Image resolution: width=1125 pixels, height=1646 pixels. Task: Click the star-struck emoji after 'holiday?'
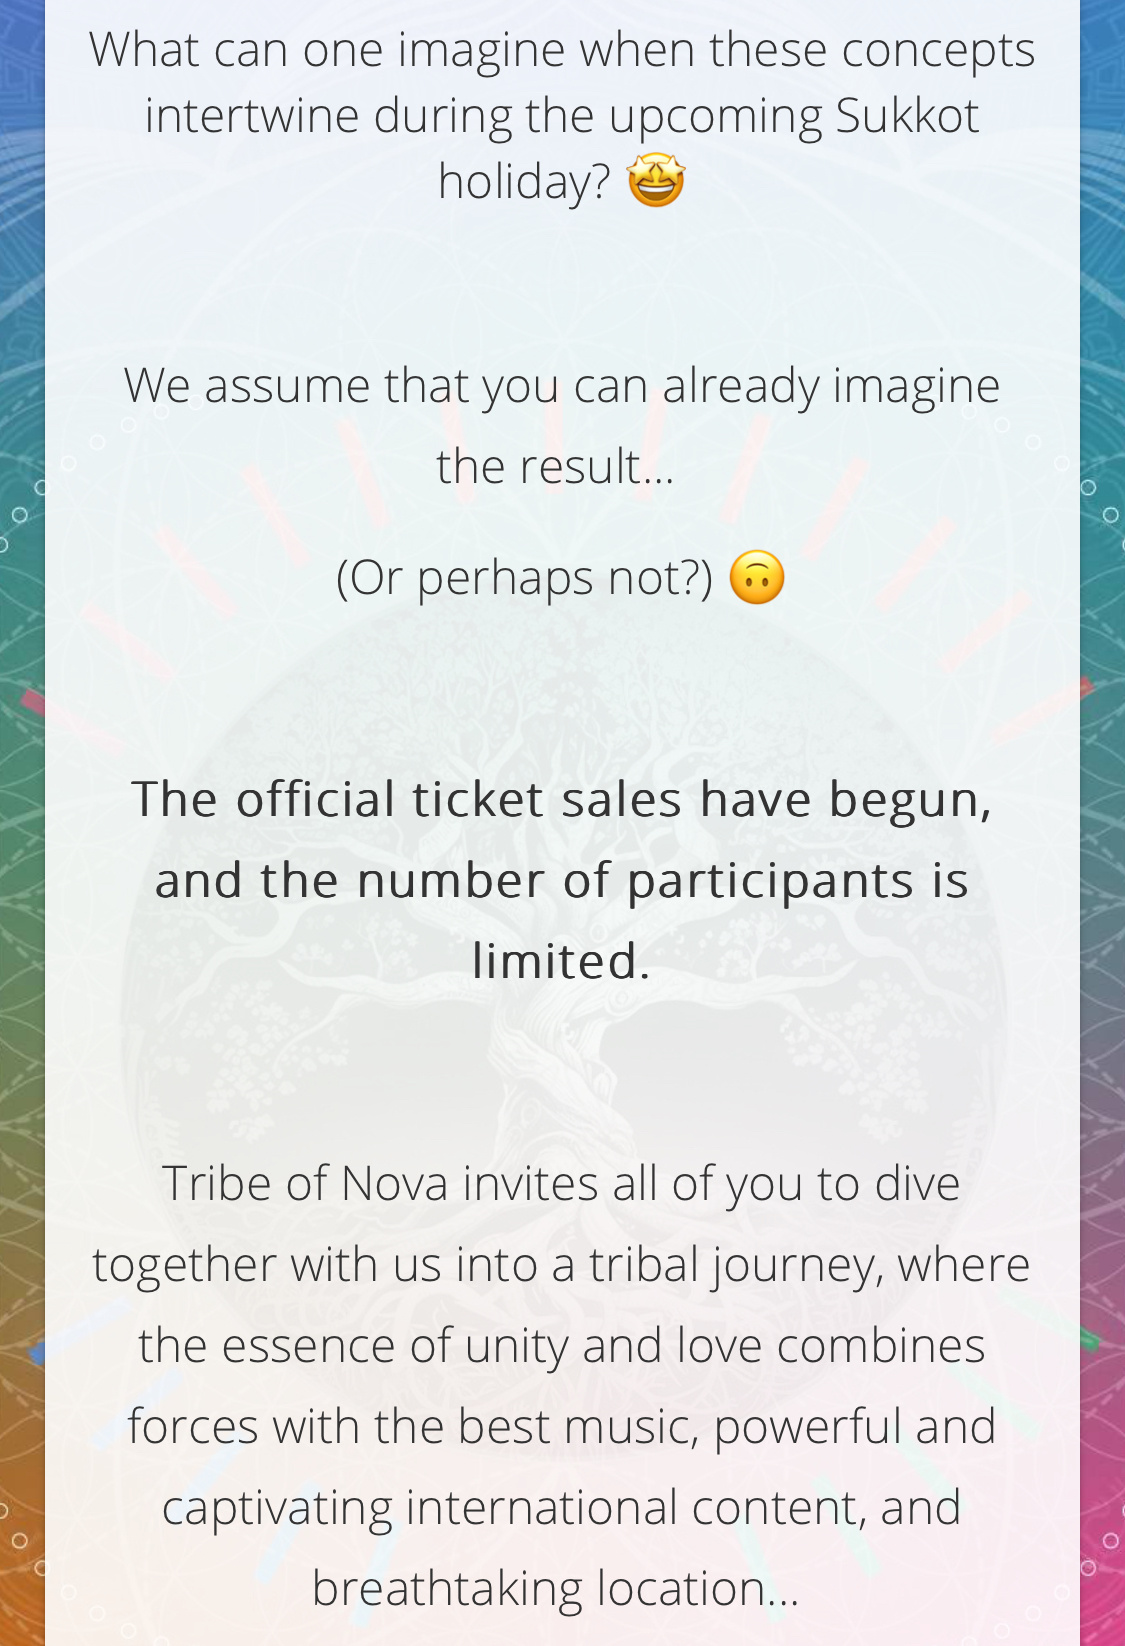point(656,181)
